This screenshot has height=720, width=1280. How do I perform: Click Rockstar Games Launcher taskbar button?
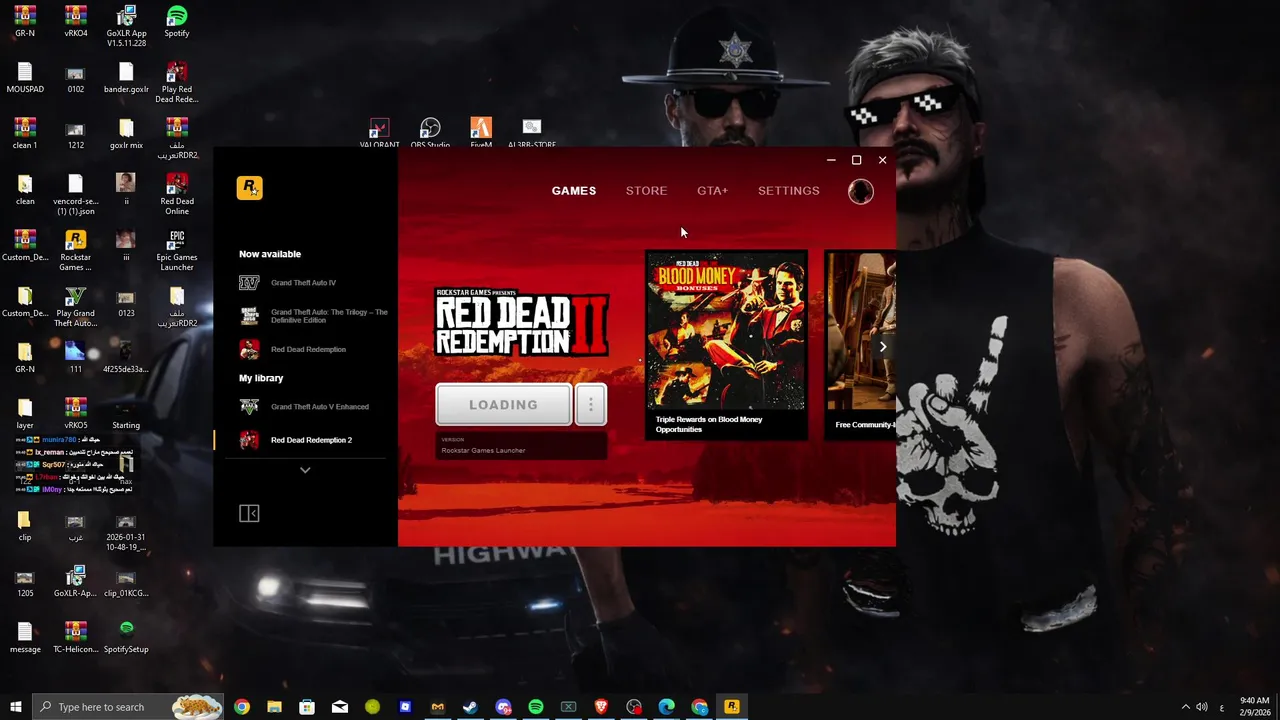[x=732, y=707]
